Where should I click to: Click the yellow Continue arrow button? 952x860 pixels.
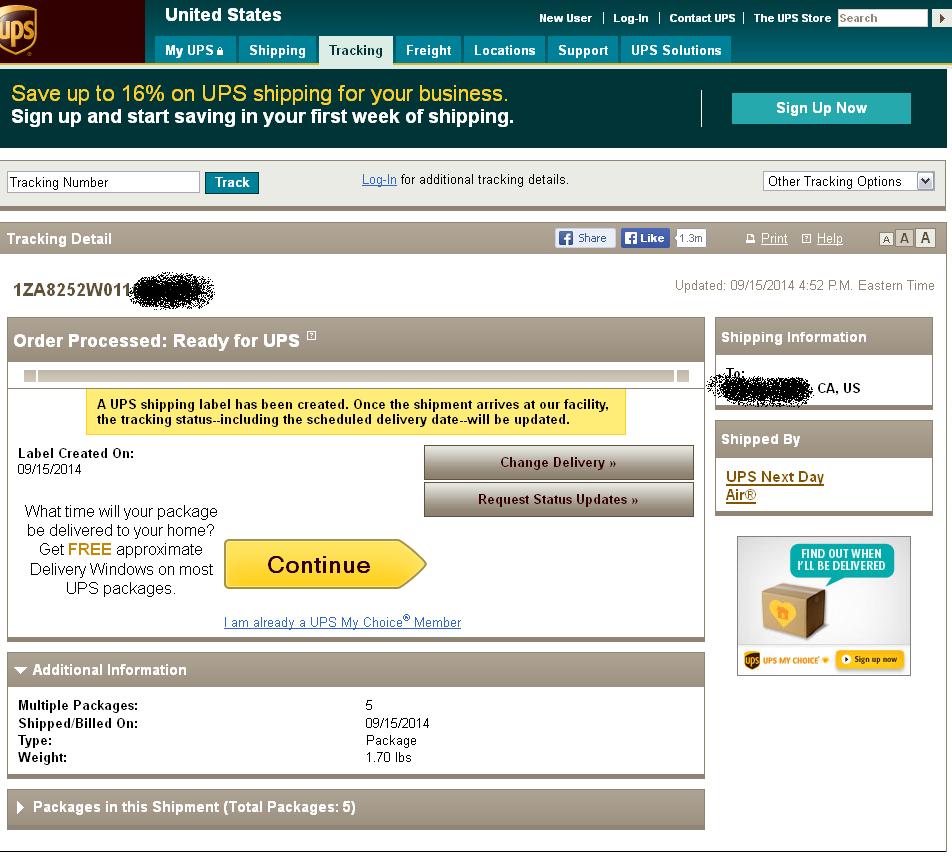coord(325,564)
